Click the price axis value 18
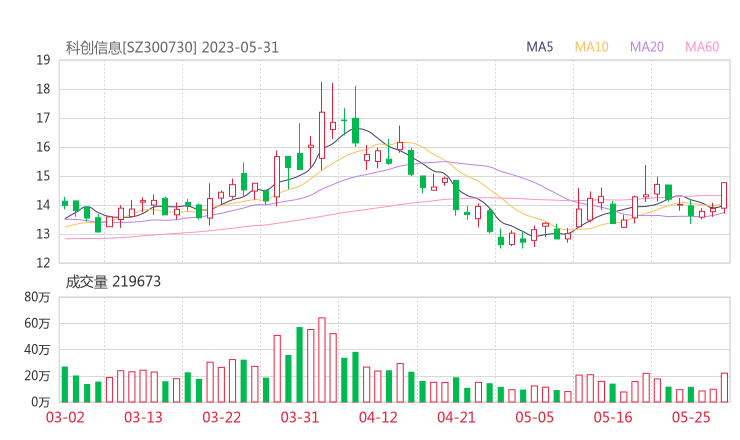 [x=43, y=89]
